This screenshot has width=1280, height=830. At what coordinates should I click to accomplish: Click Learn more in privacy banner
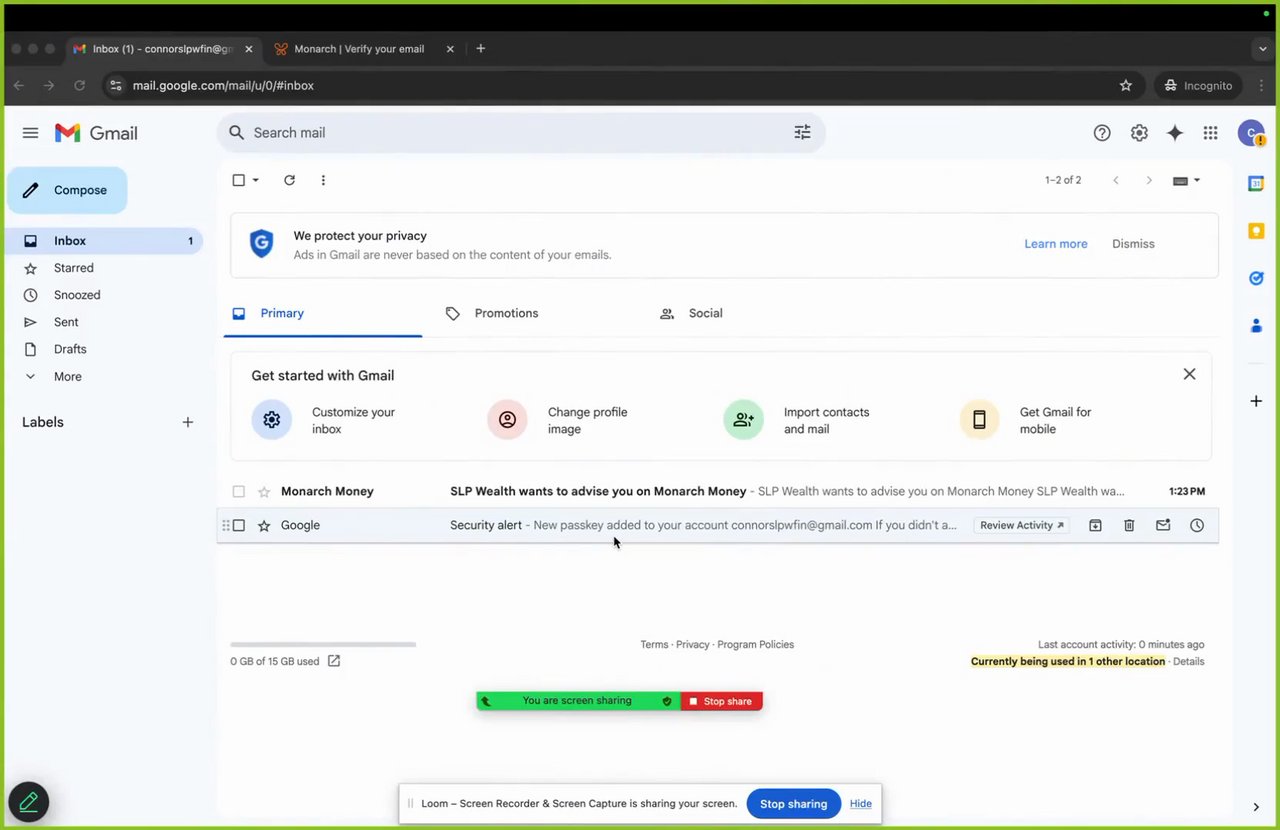click(1055, 244)
